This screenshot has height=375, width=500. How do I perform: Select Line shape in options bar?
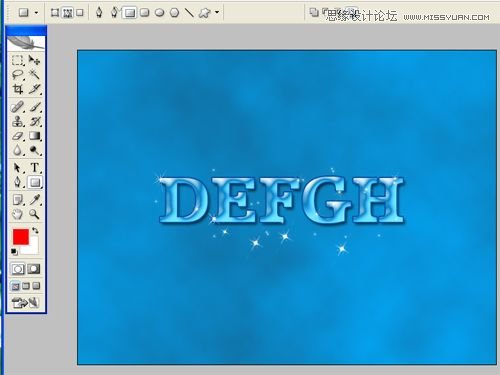point(189,13)
